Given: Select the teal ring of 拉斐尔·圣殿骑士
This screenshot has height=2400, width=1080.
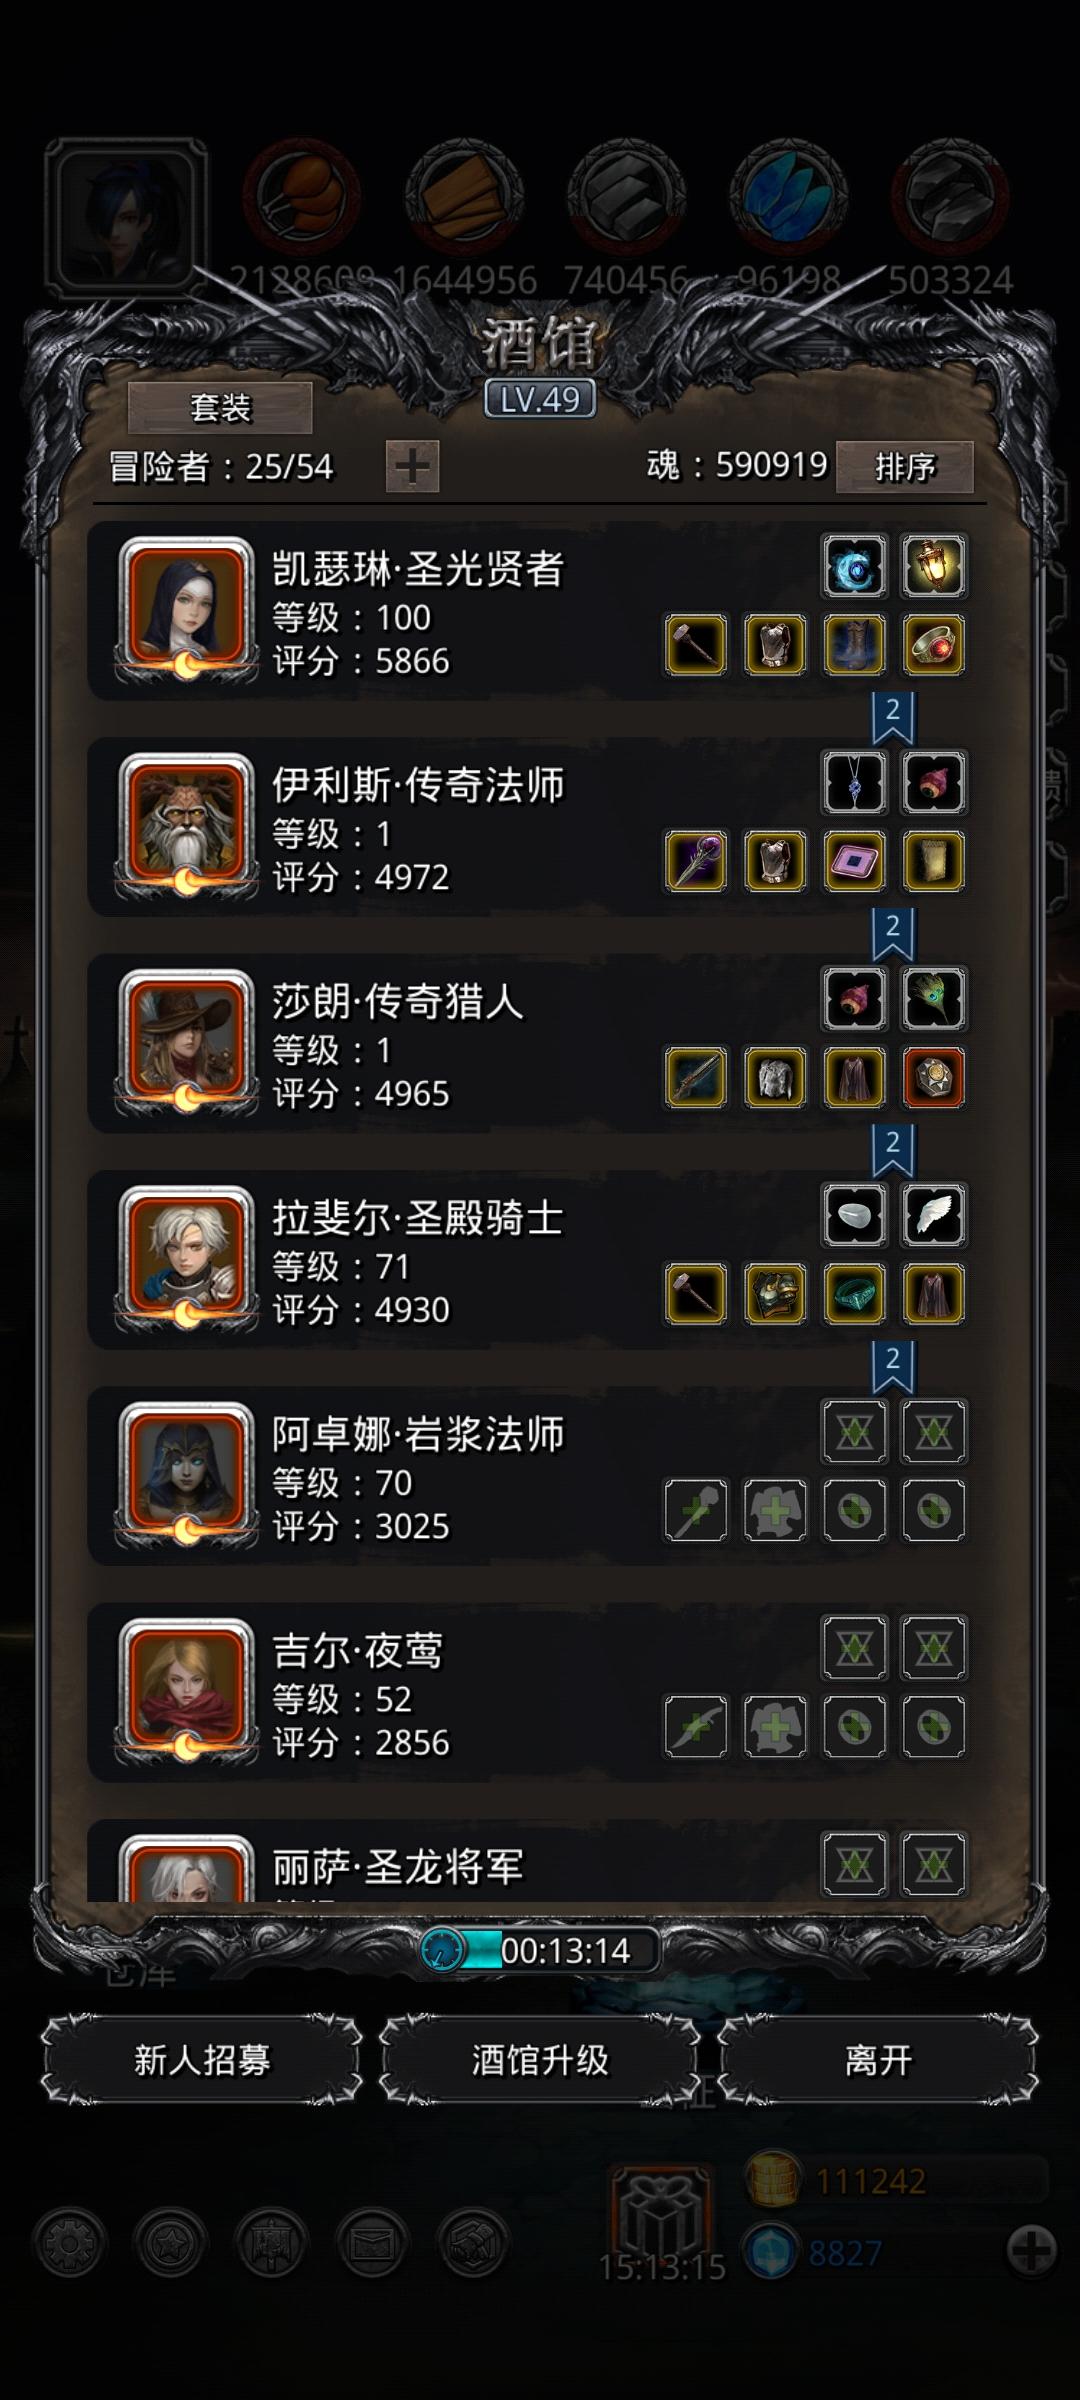Looking at the screenshot, I should [x=855, y=1293].
